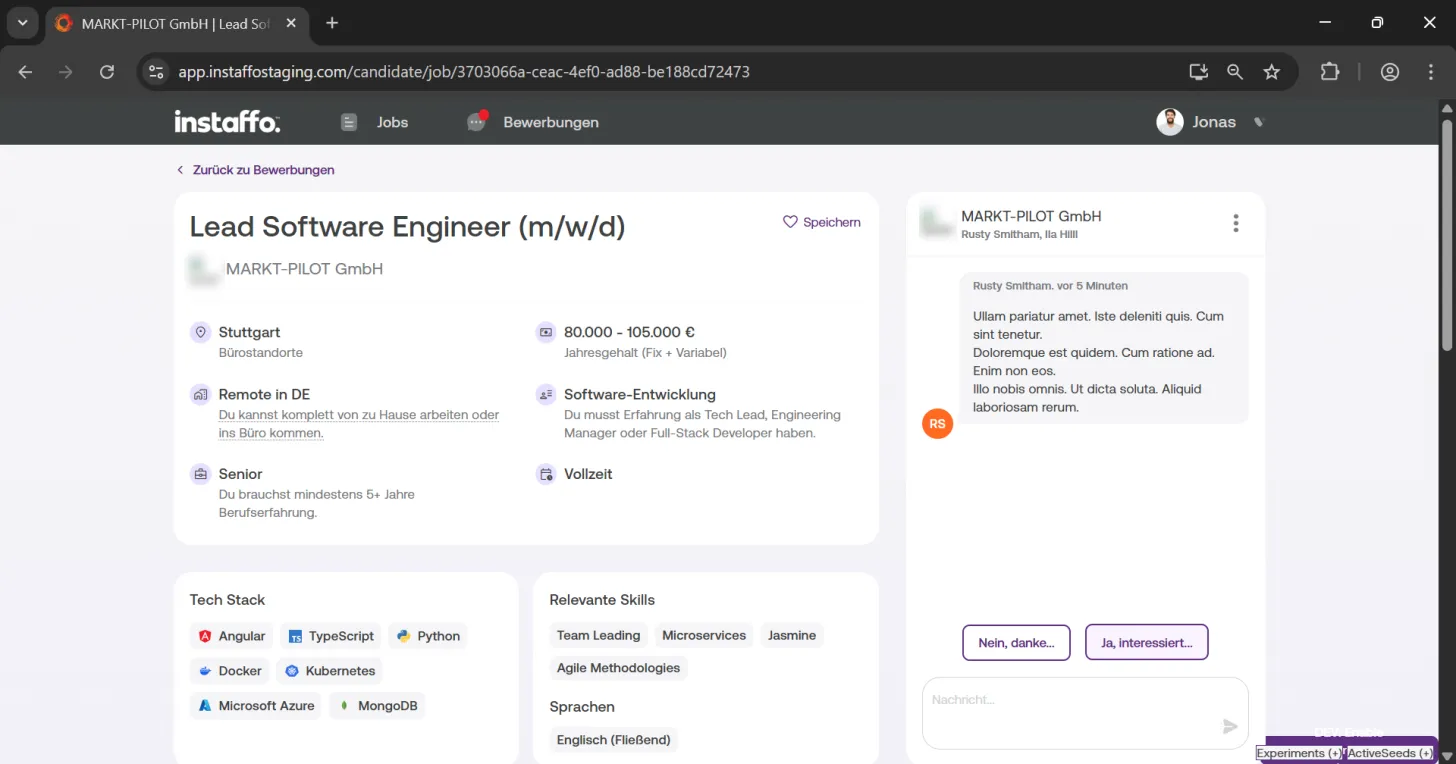
Task: Click the Lead Software Engineer job title
Action: tap(408, 227)
